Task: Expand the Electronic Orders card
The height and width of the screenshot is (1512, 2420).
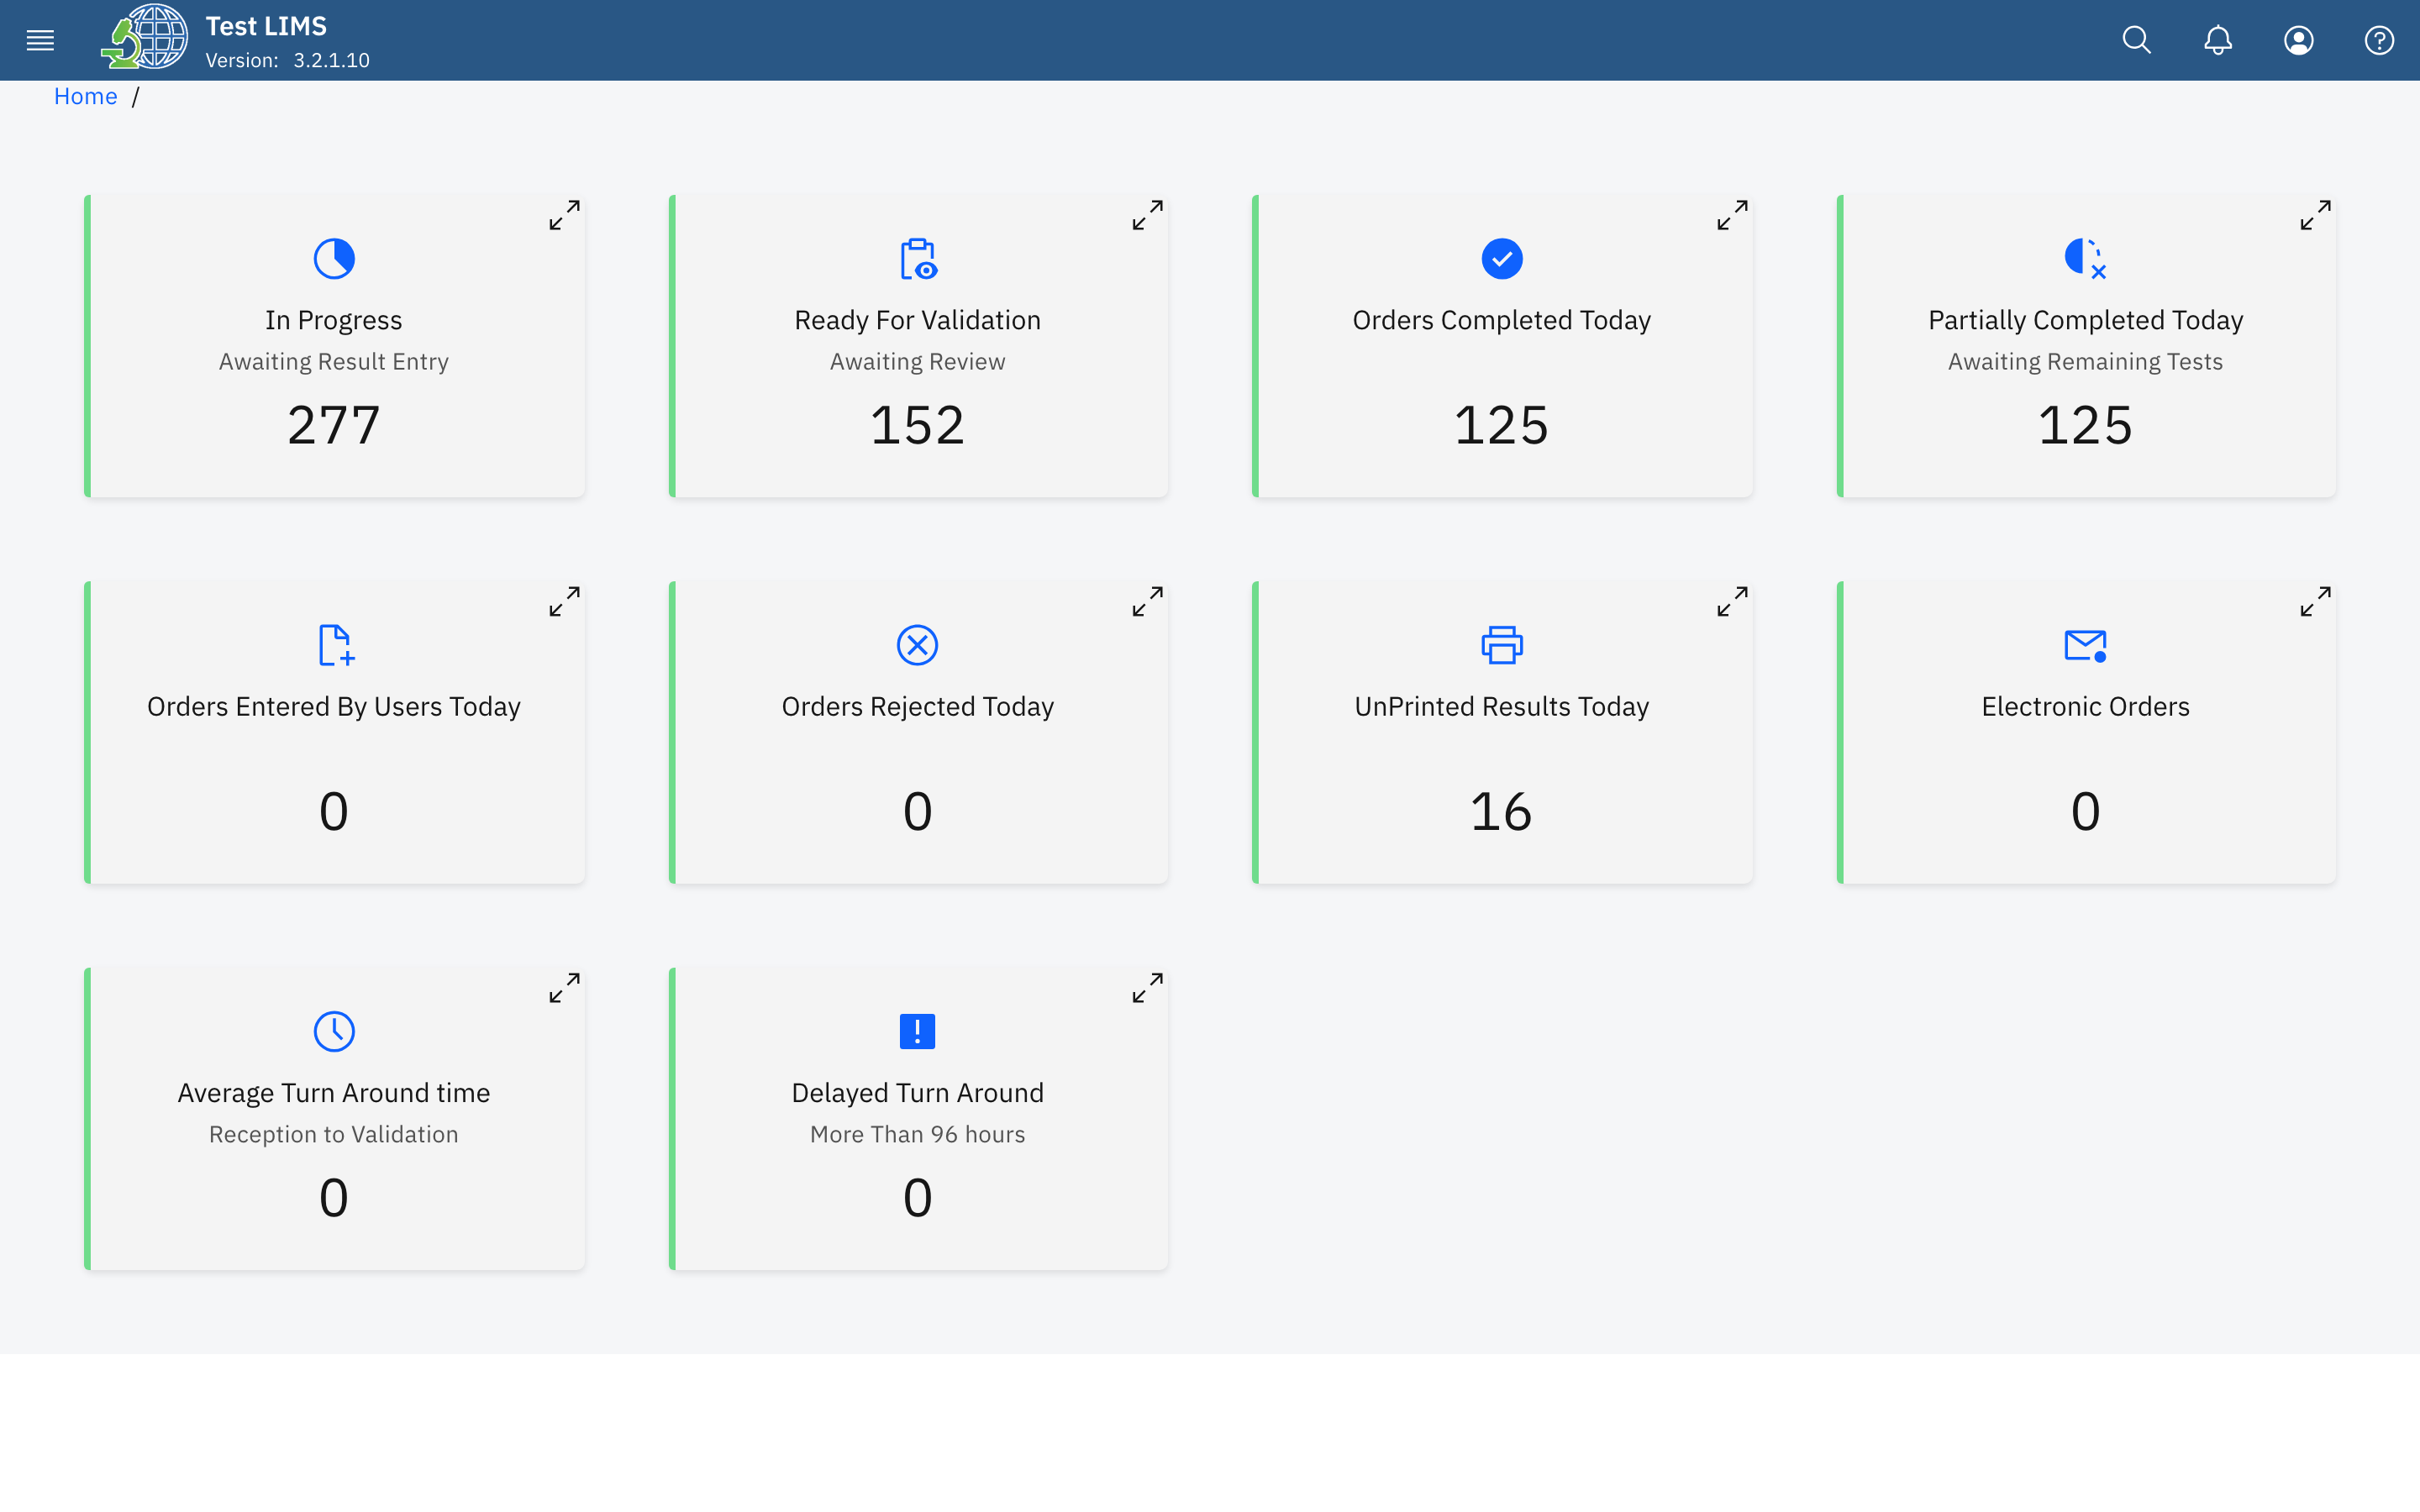Action: (2315, 601)
